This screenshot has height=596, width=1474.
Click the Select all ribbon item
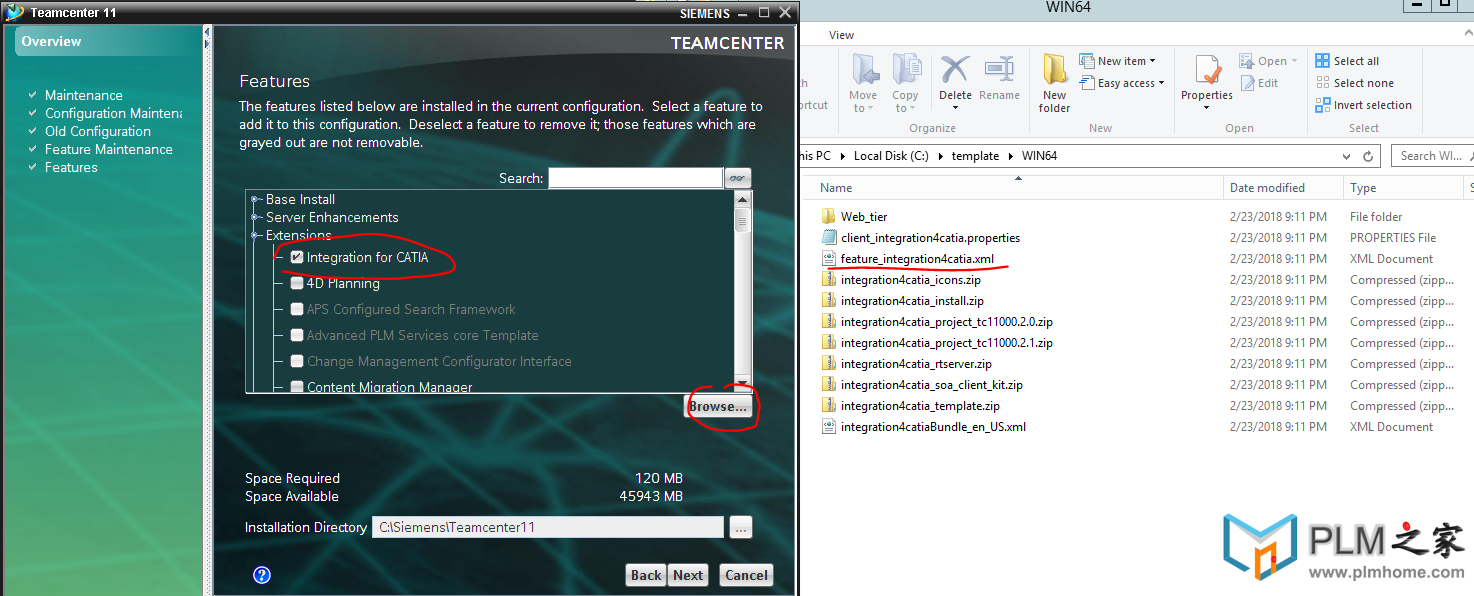[x=1347, y=61]
